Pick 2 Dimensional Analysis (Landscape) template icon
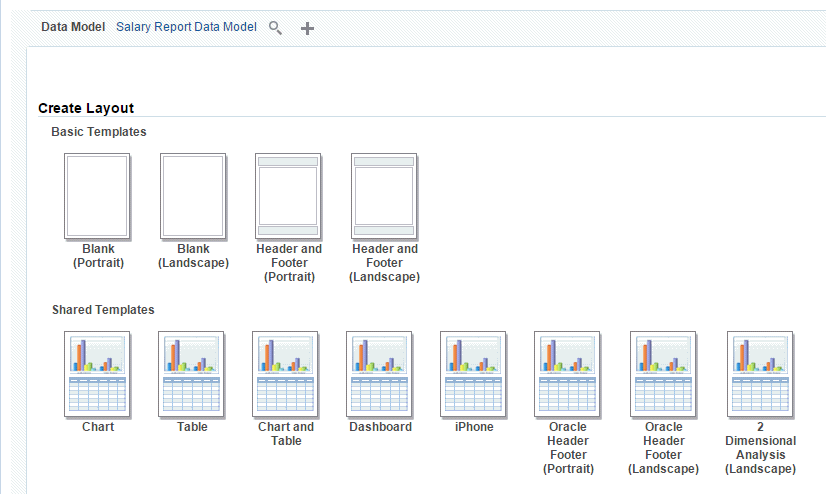 coord(760,374)
